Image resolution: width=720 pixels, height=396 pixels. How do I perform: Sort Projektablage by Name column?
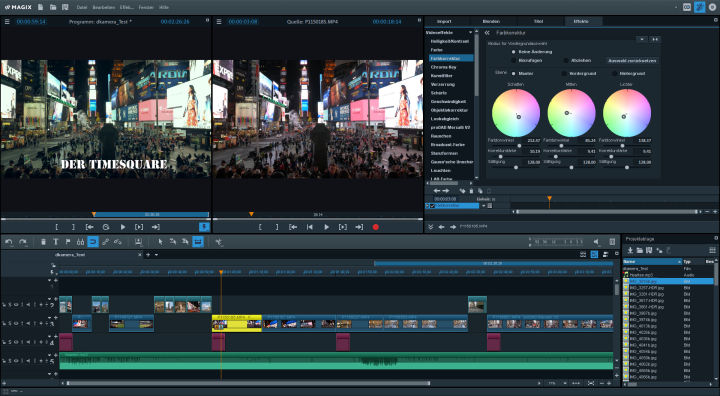652,261
